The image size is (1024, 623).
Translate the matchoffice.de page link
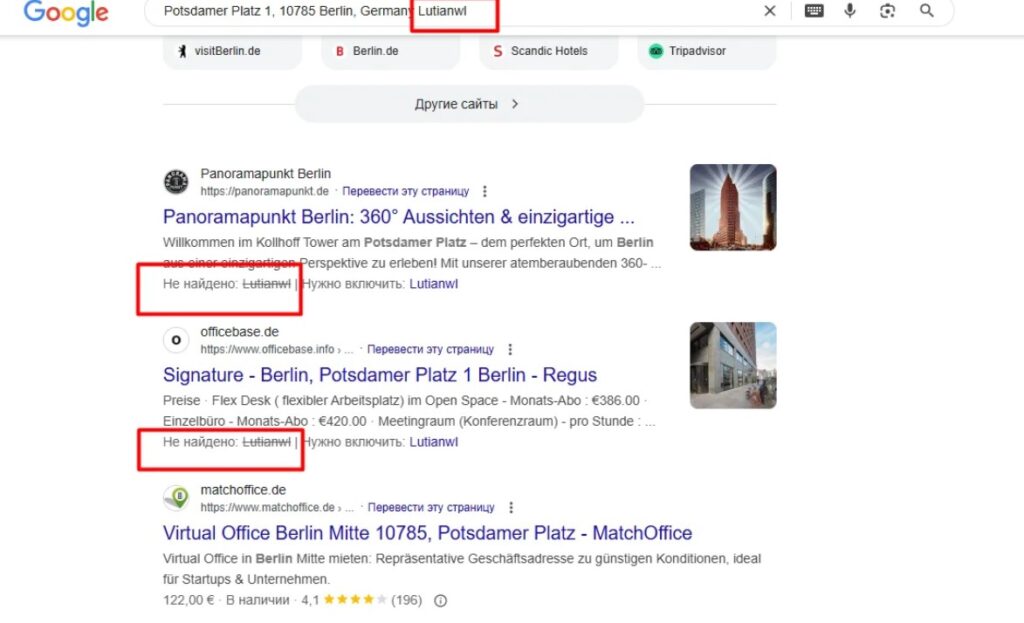coord(431,507)
